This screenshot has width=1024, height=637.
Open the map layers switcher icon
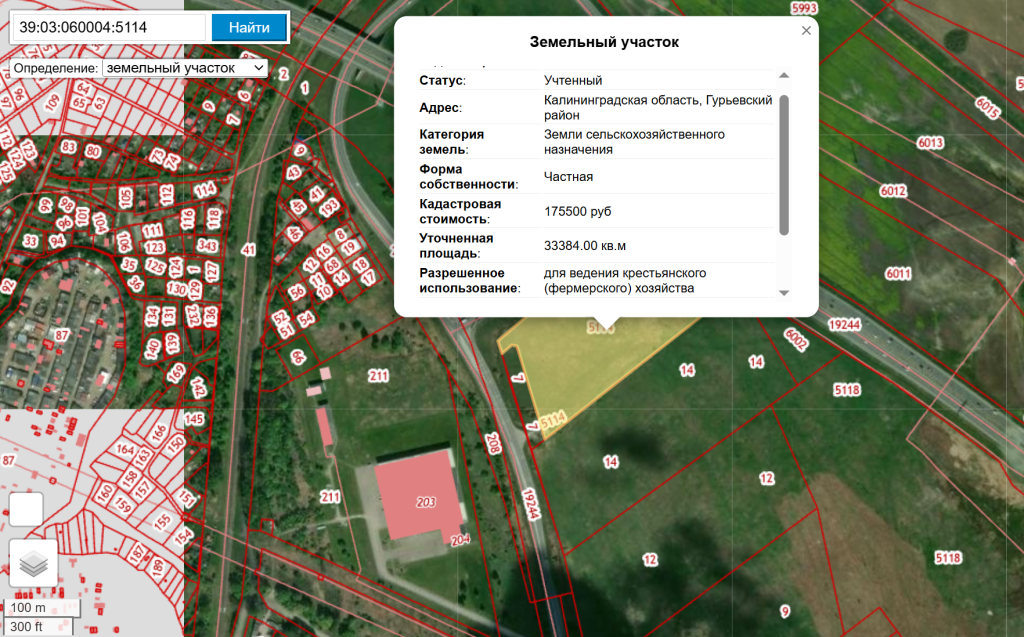(x=33, y=564)
